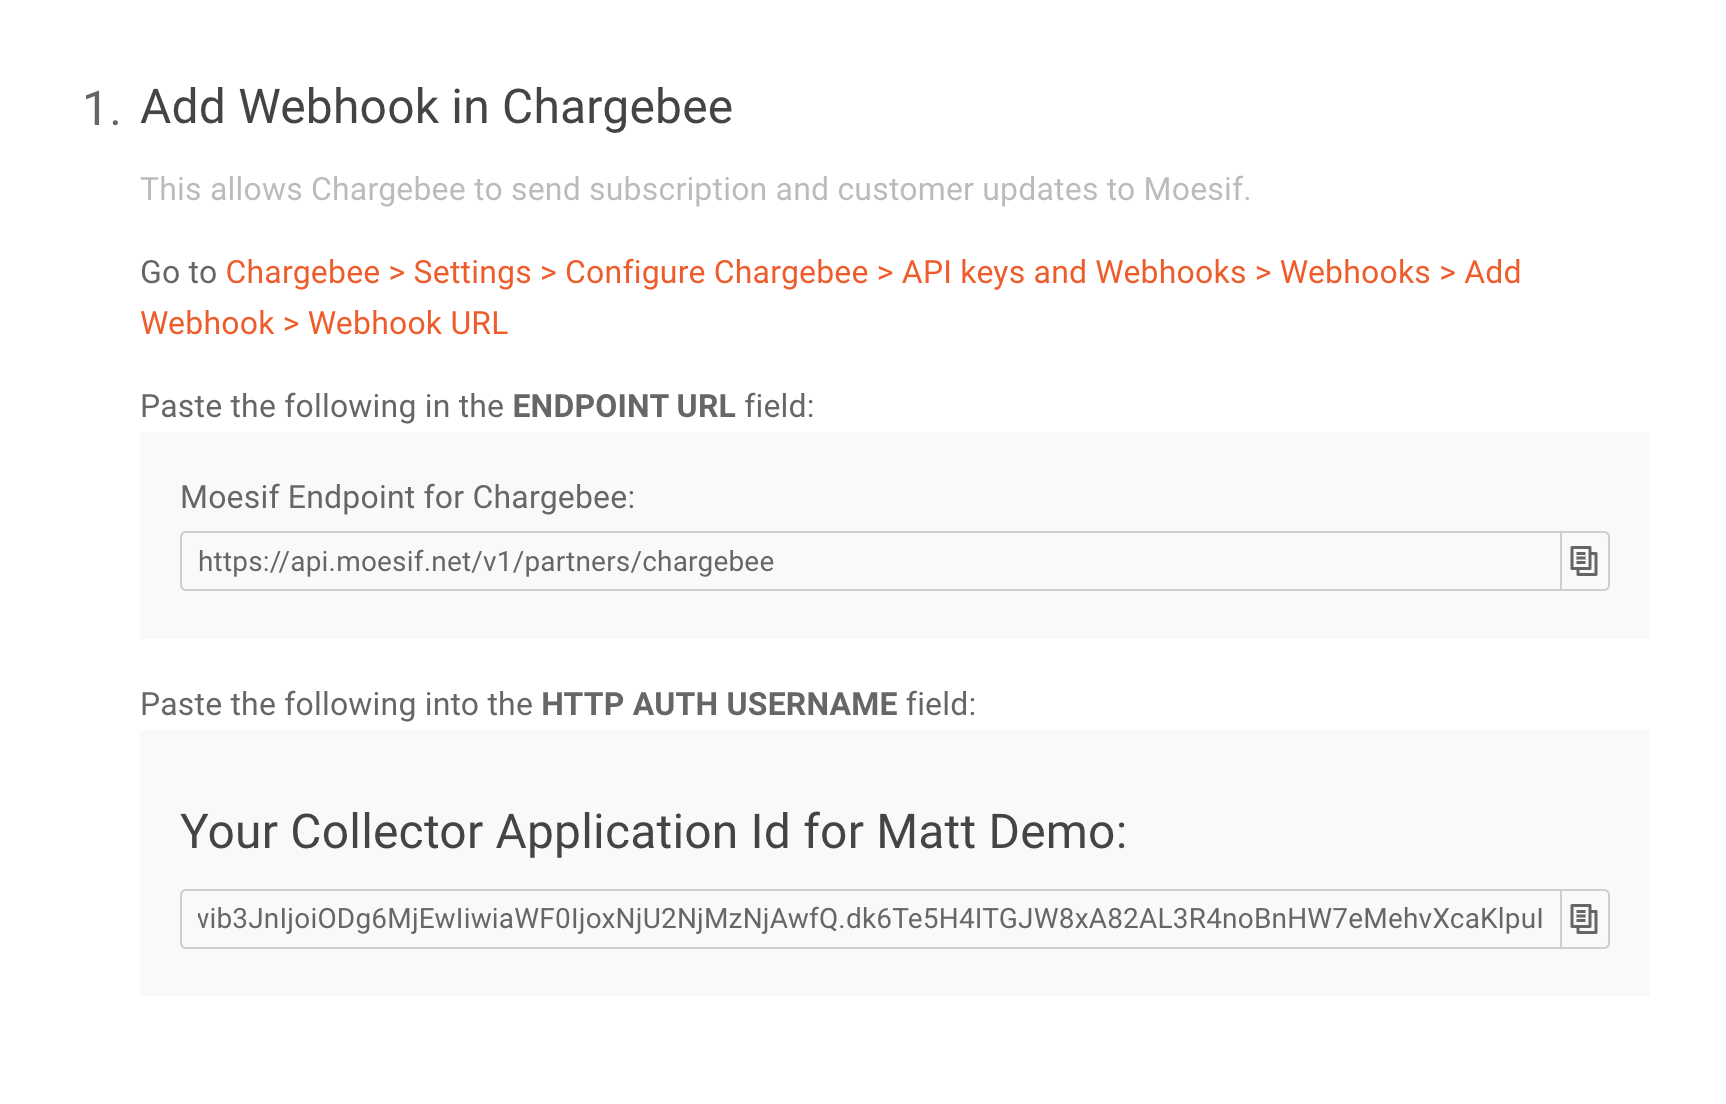Click the clipboard icon next to the Application Id field
This screenshot has width=1726, height=1104.
(1586, 918)
